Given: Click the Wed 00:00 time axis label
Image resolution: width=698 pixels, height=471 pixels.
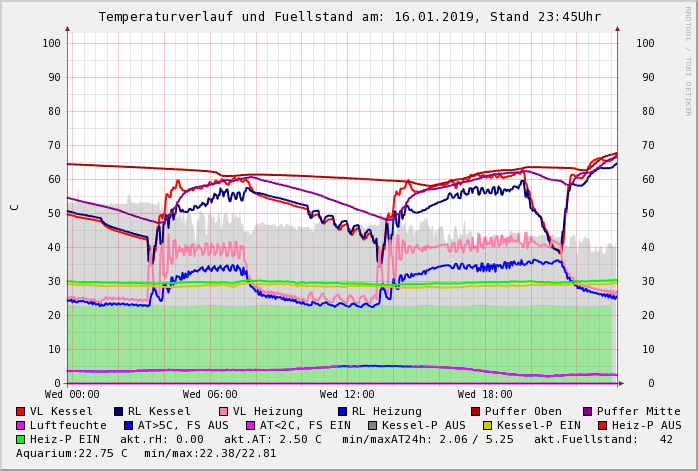Looking at the screenshot, I should tap(72, 395).
